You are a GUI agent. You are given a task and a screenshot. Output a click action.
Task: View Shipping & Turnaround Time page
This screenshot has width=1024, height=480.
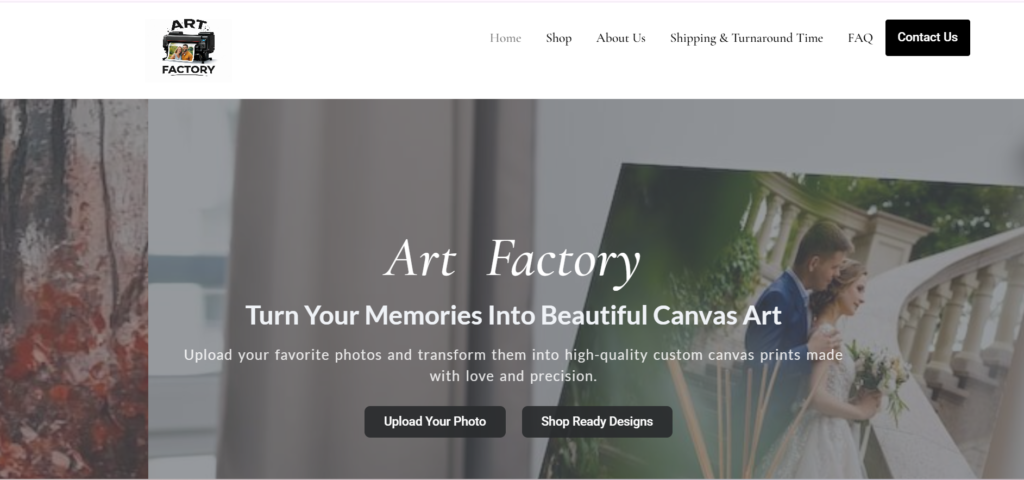[x=746, y=38]
